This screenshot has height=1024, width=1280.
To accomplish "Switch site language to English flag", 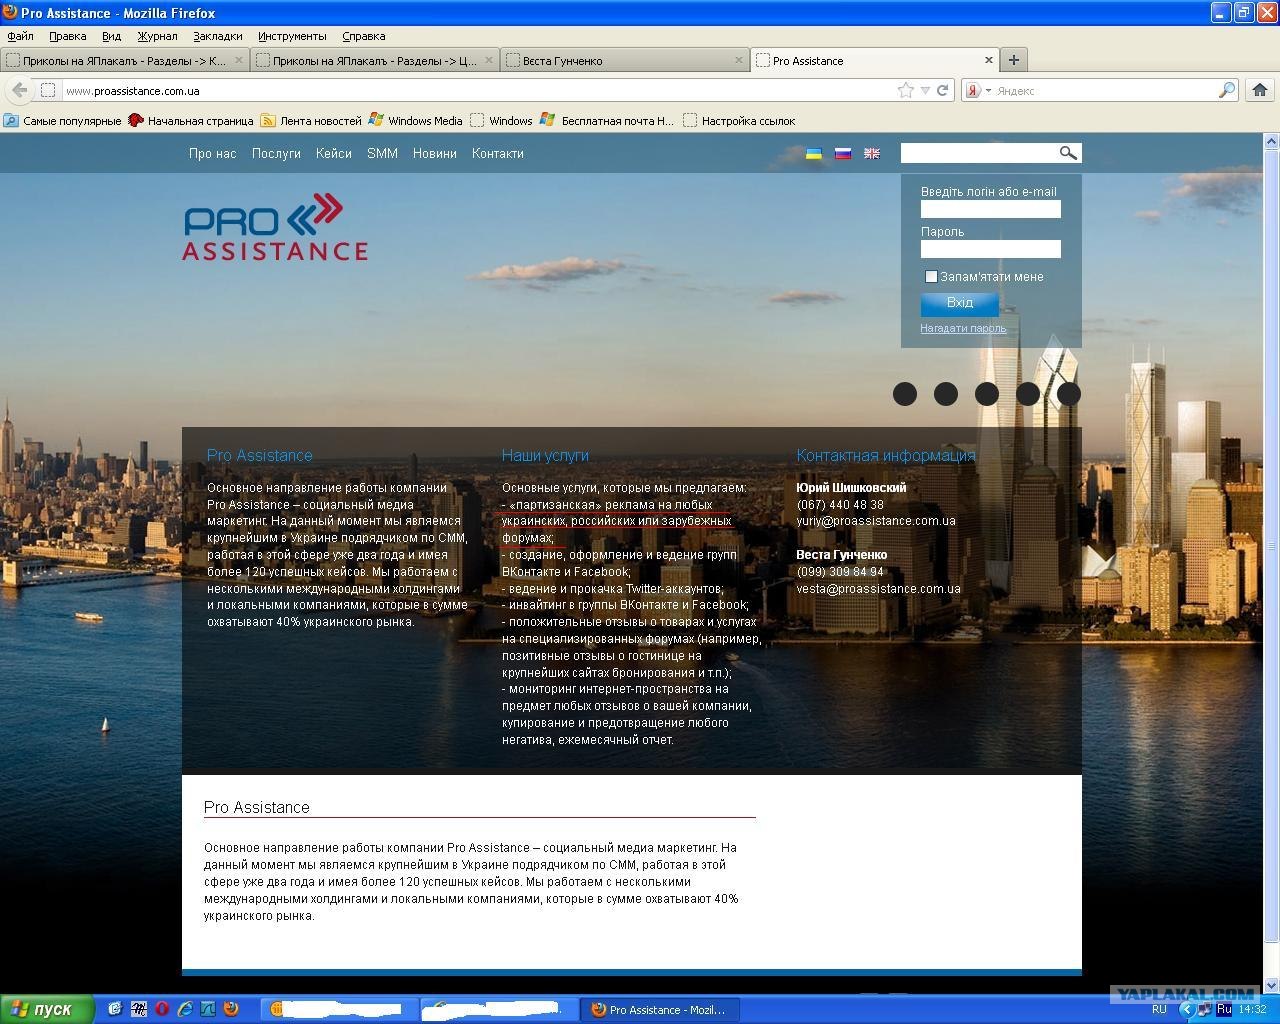I will point(872,153).
